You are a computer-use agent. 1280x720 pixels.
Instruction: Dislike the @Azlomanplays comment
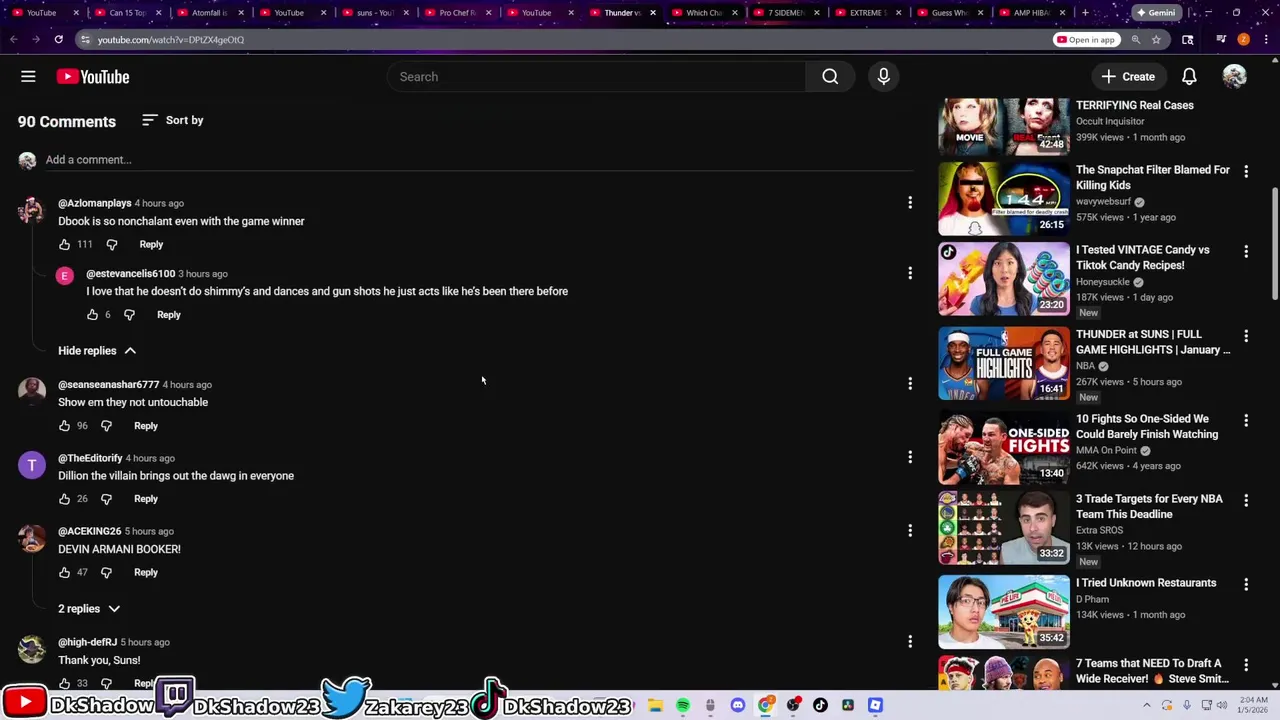[112, 244]
